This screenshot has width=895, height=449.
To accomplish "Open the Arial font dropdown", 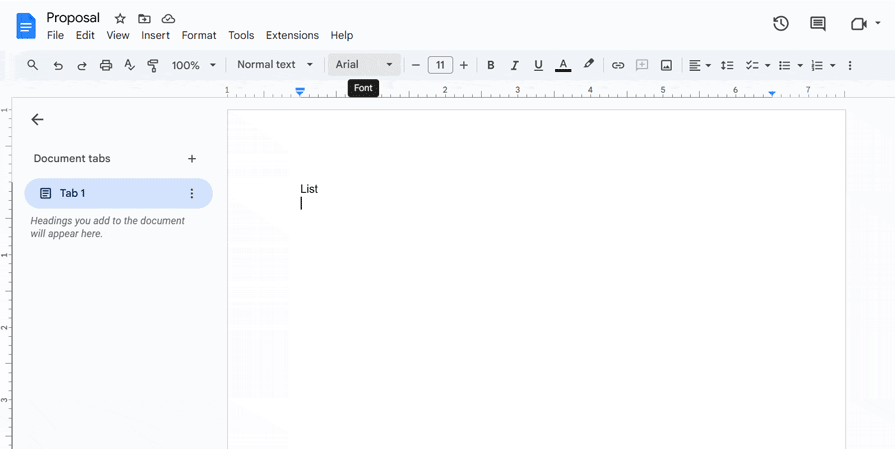I will point(364,65).
